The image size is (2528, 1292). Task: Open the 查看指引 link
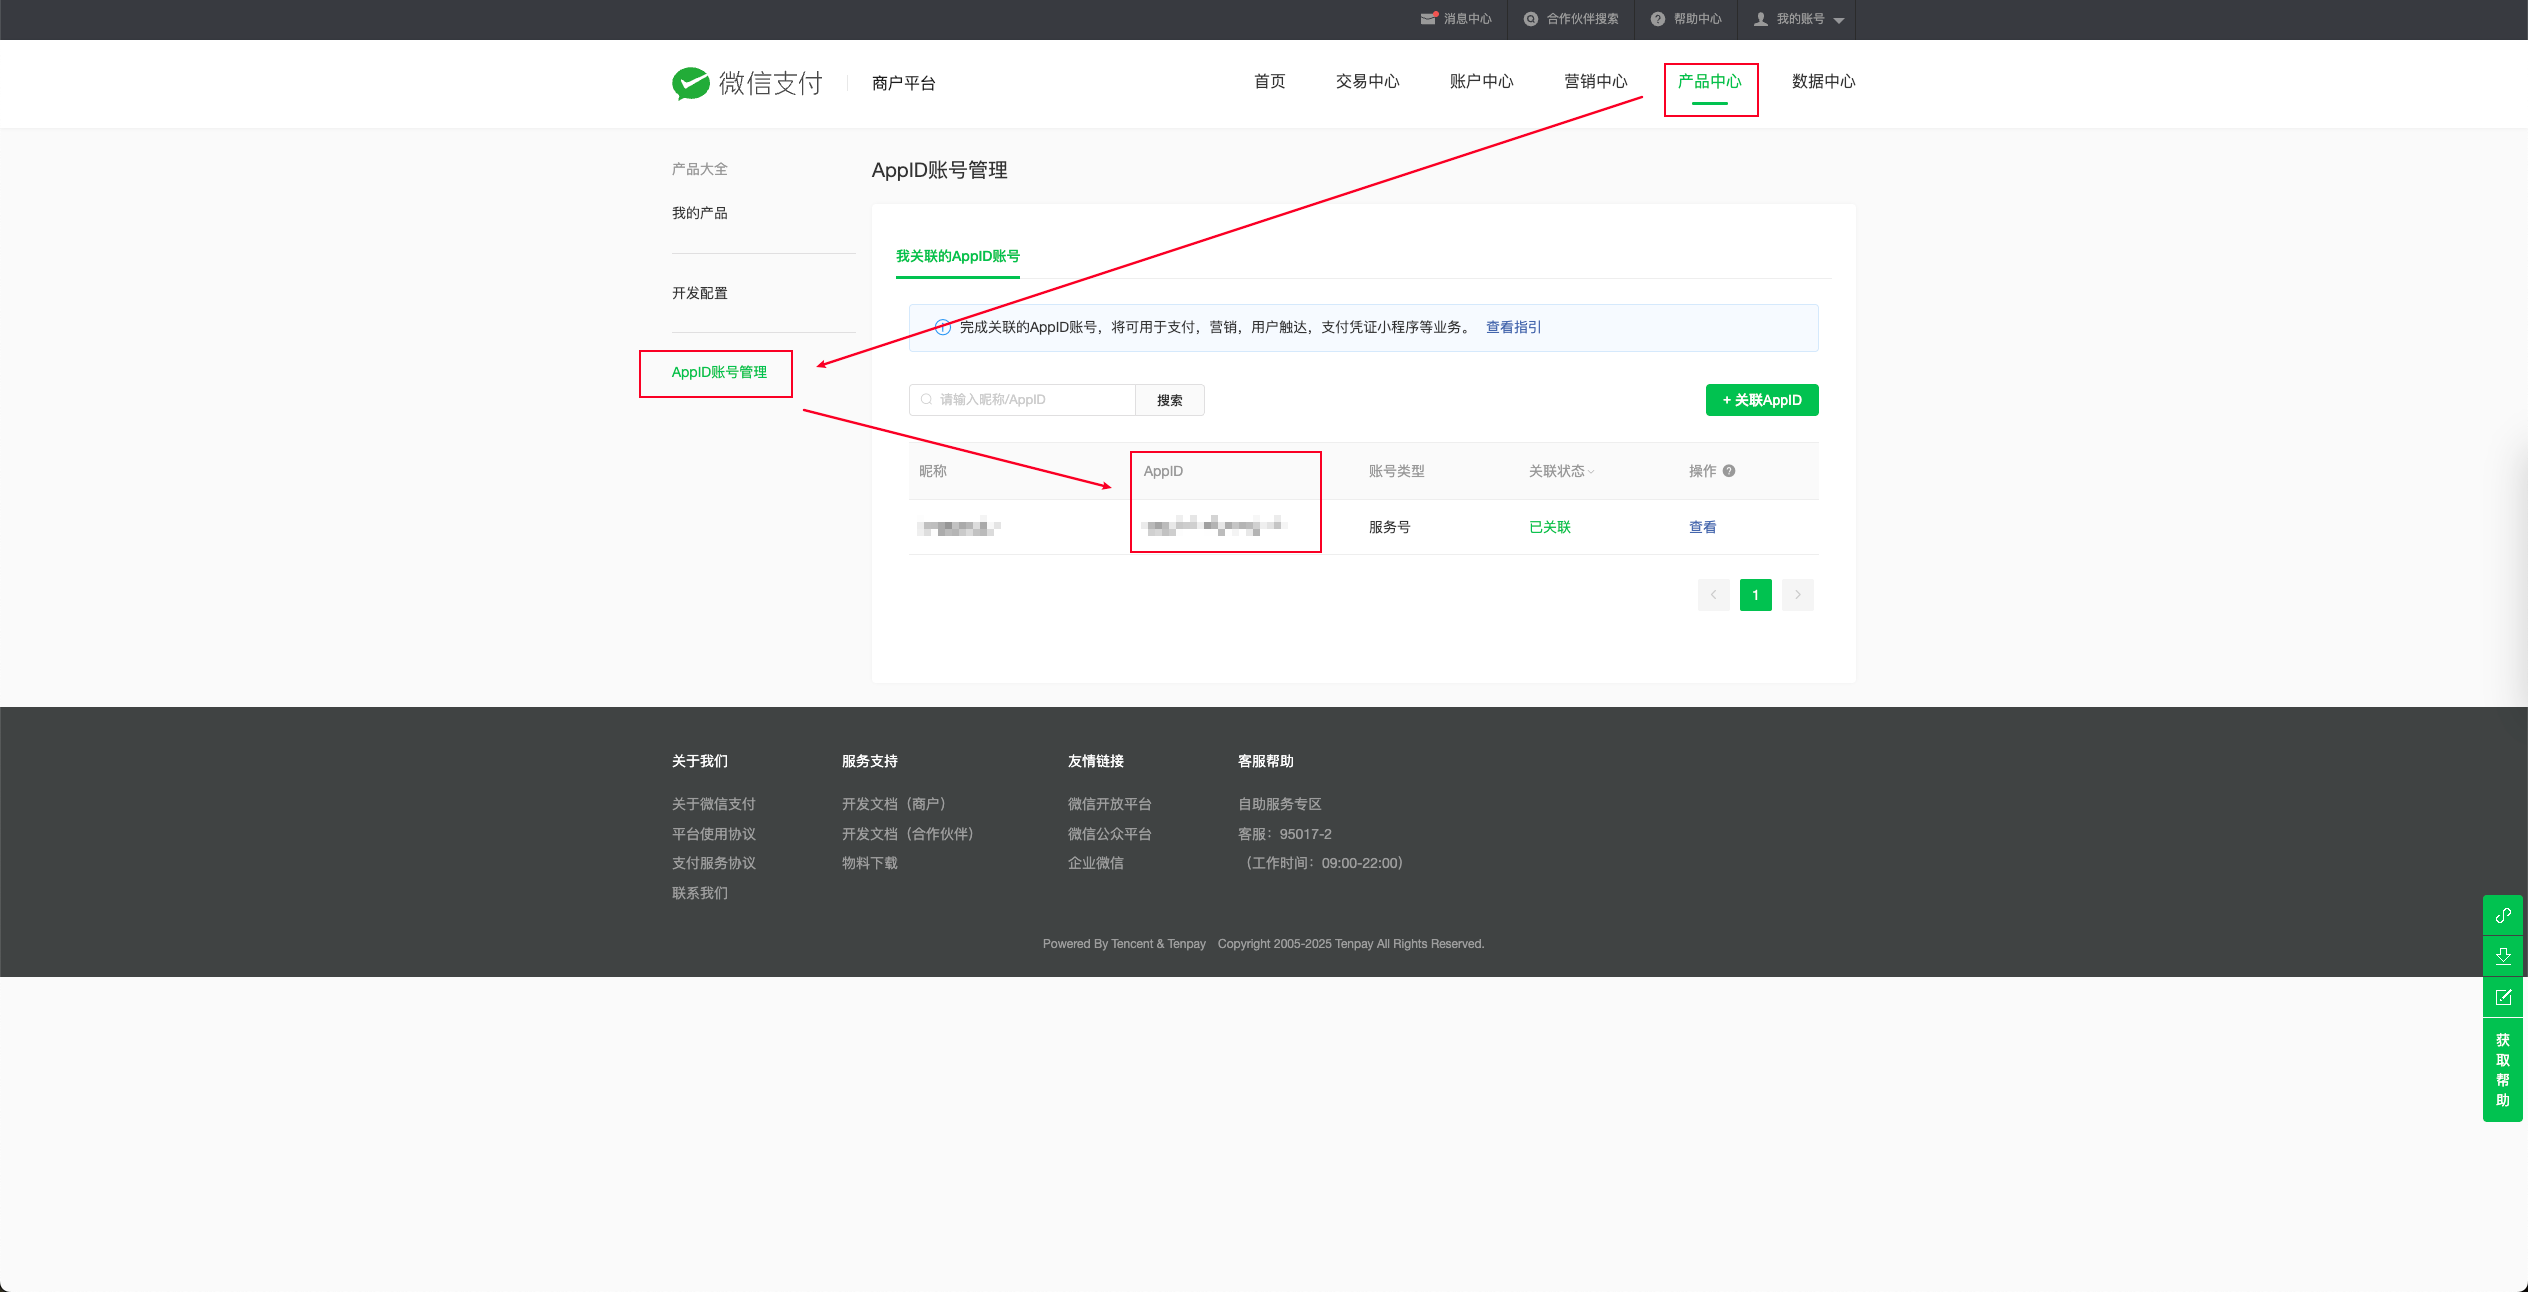coord(1512,327)
